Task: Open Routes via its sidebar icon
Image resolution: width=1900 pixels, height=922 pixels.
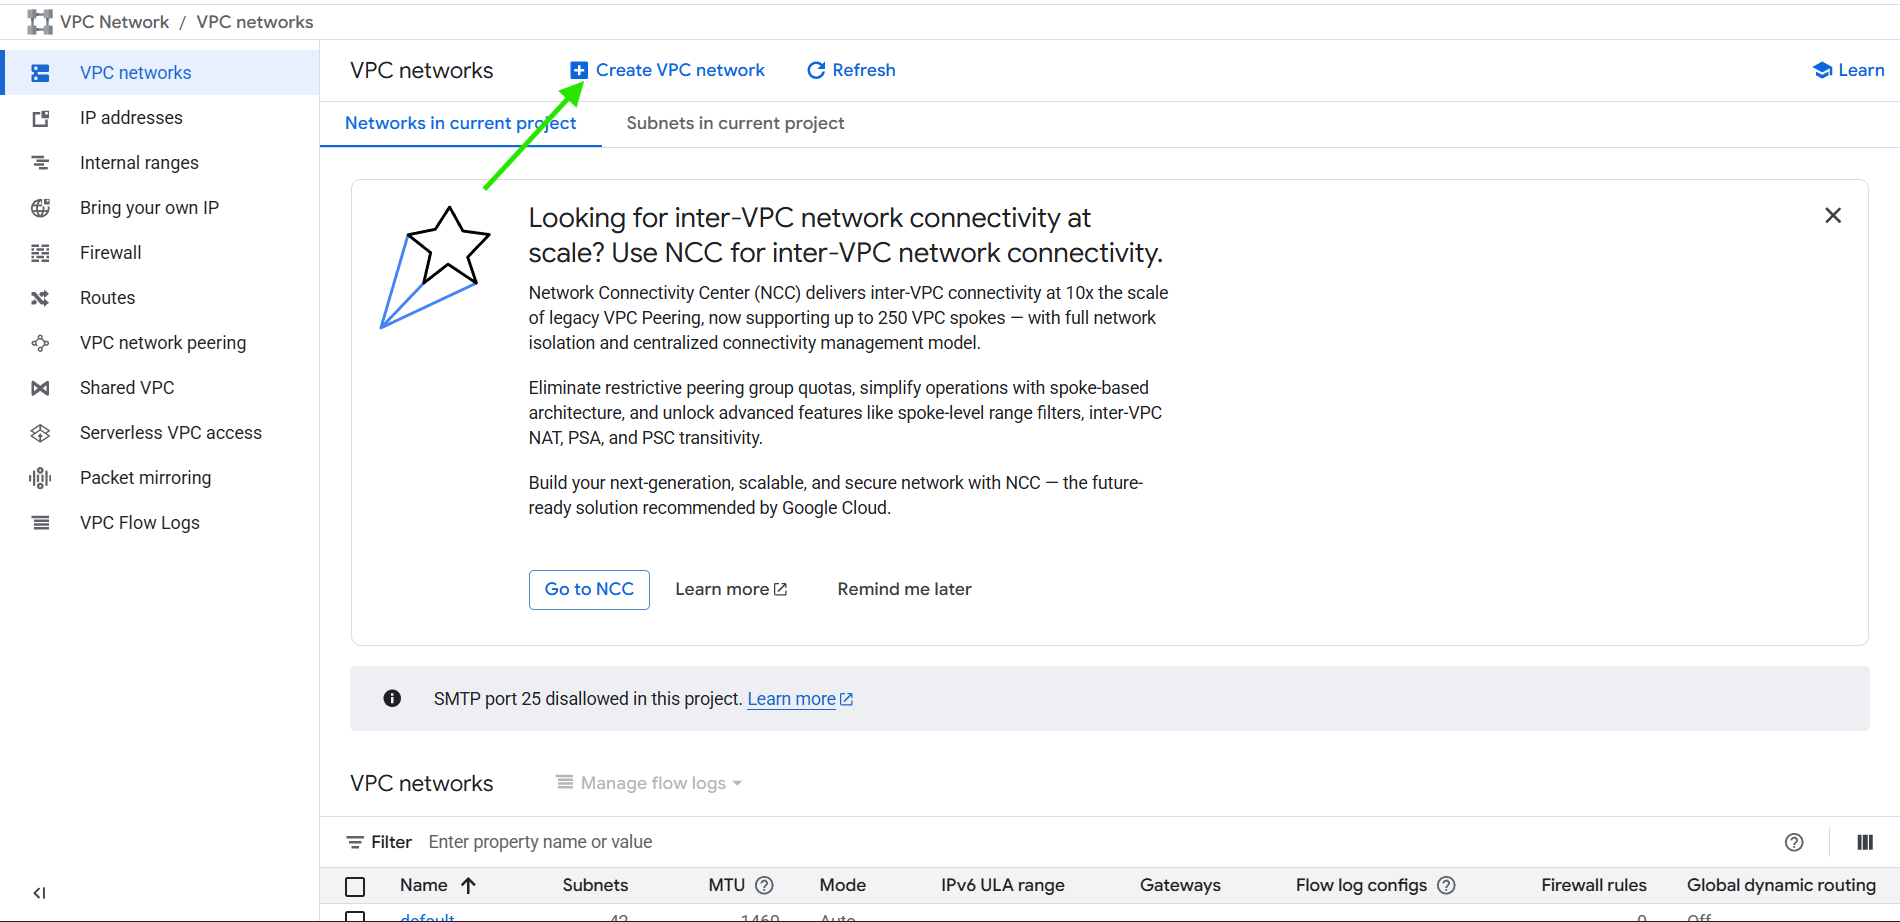Action: point(40,298)
